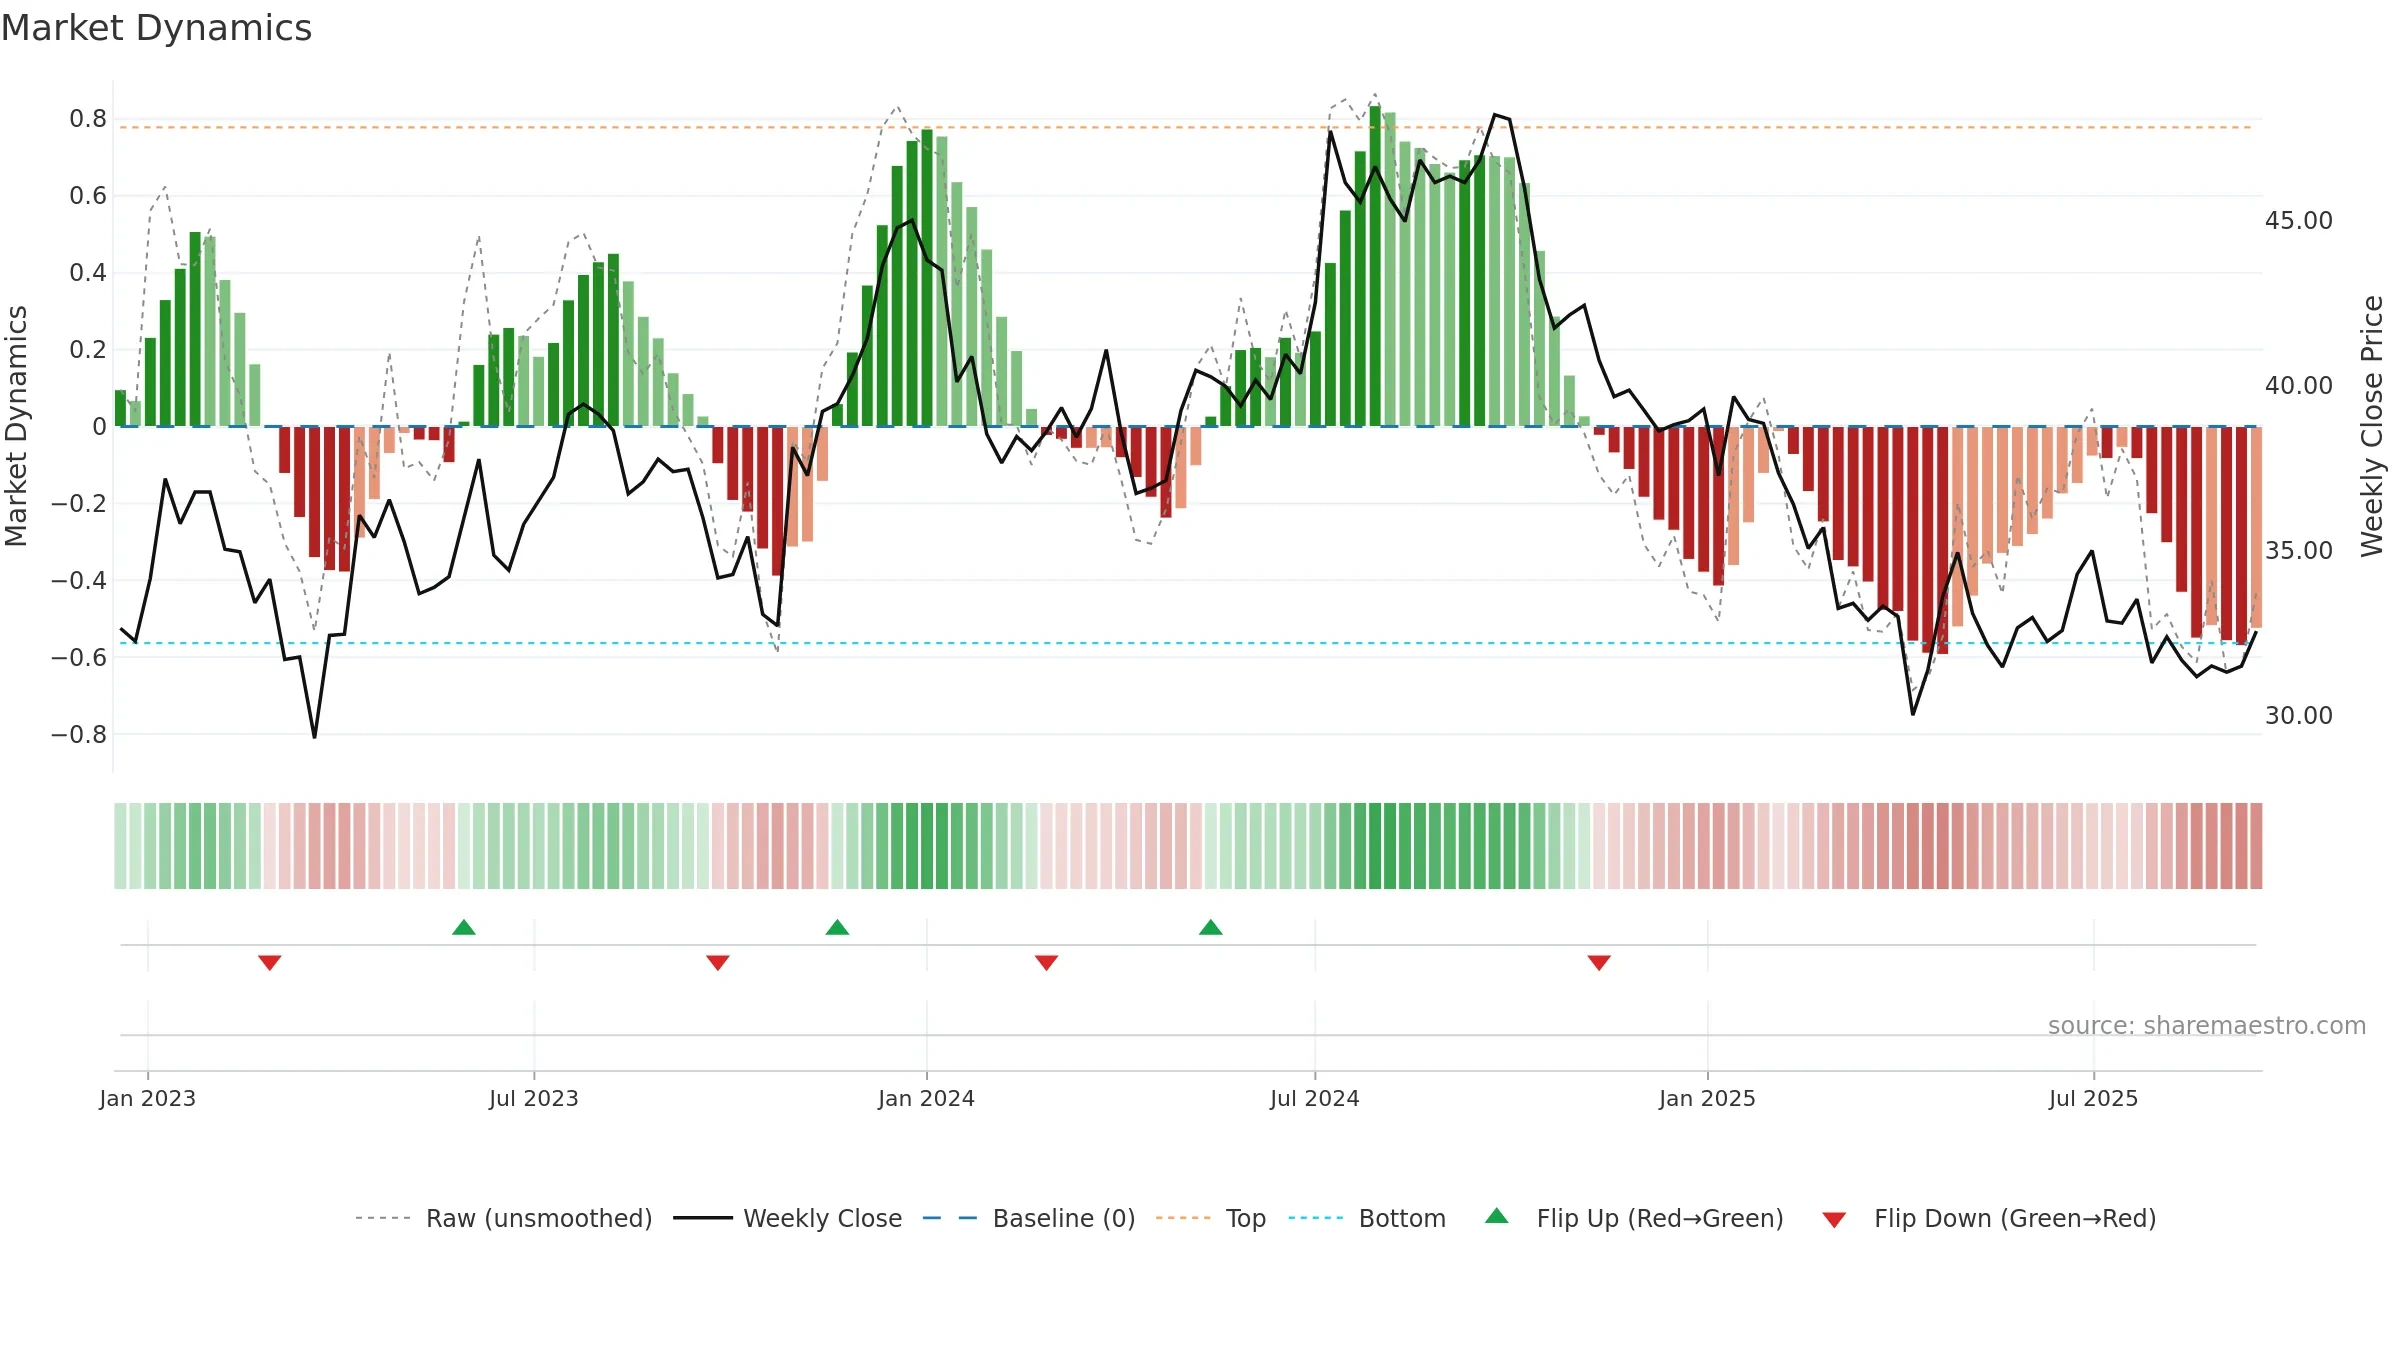The image size is (2400, 1350).
Task: Click the tallest green bar near Jan 2024
Action: [927, 278]
